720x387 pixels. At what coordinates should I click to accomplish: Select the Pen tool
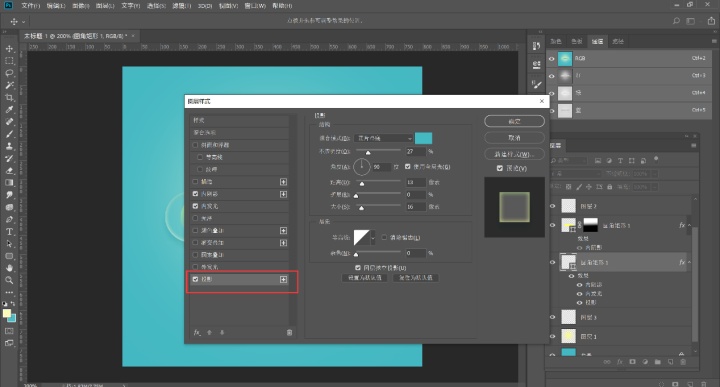(9, 219)
